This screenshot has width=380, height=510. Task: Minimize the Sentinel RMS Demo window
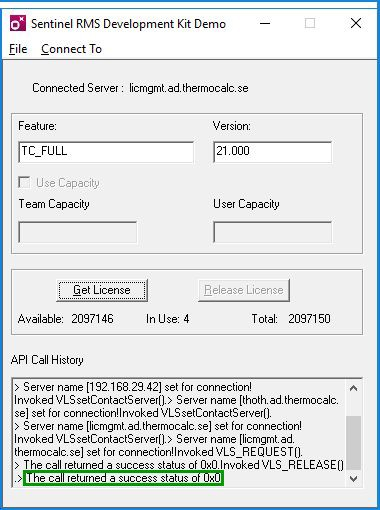(x=265, y=23)
